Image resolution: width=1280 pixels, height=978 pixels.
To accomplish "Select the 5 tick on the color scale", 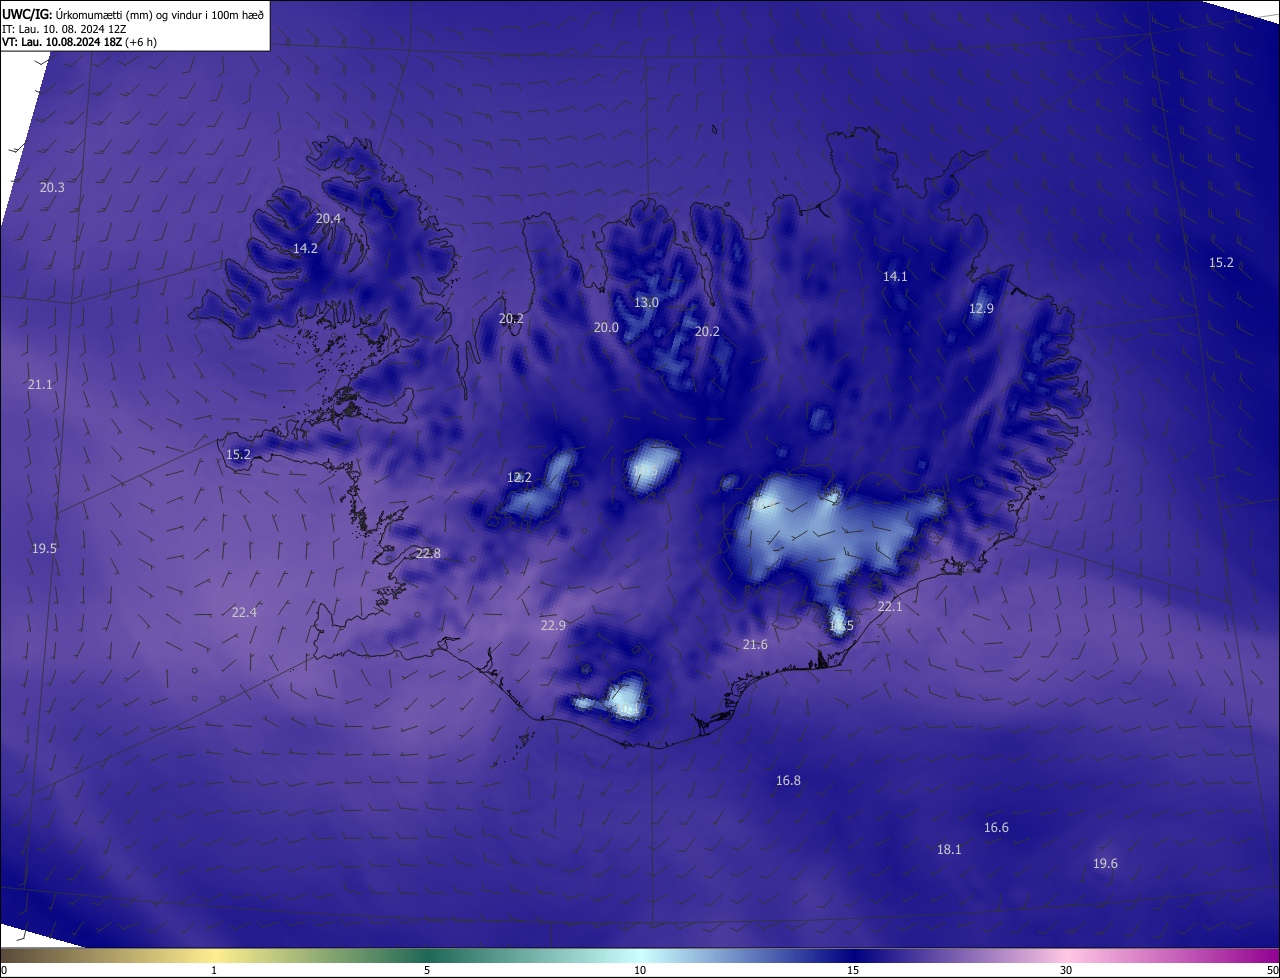I will coord(427,970).
